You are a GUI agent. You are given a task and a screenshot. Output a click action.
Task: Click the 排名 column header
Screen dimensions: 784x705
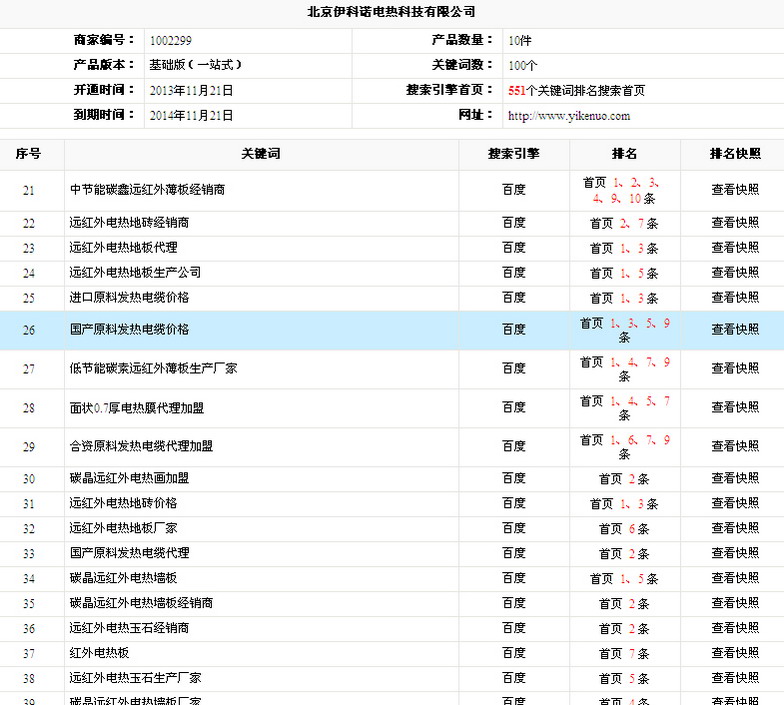[624, 154]
